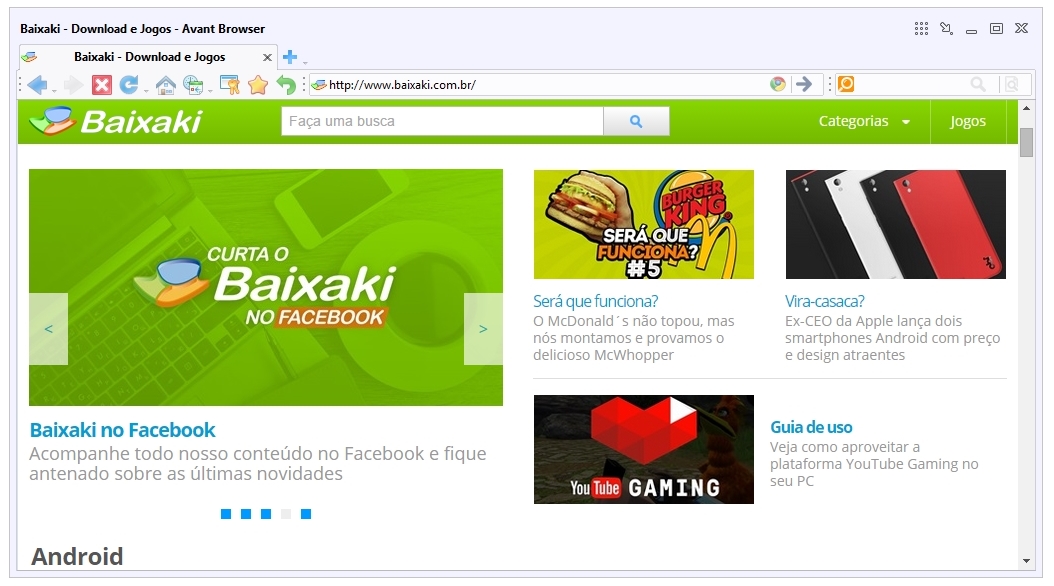The width and height of the screenshot is (1054, 586).
Task: Click the vertical scrollbar thumb
Action: [1026, 142]
